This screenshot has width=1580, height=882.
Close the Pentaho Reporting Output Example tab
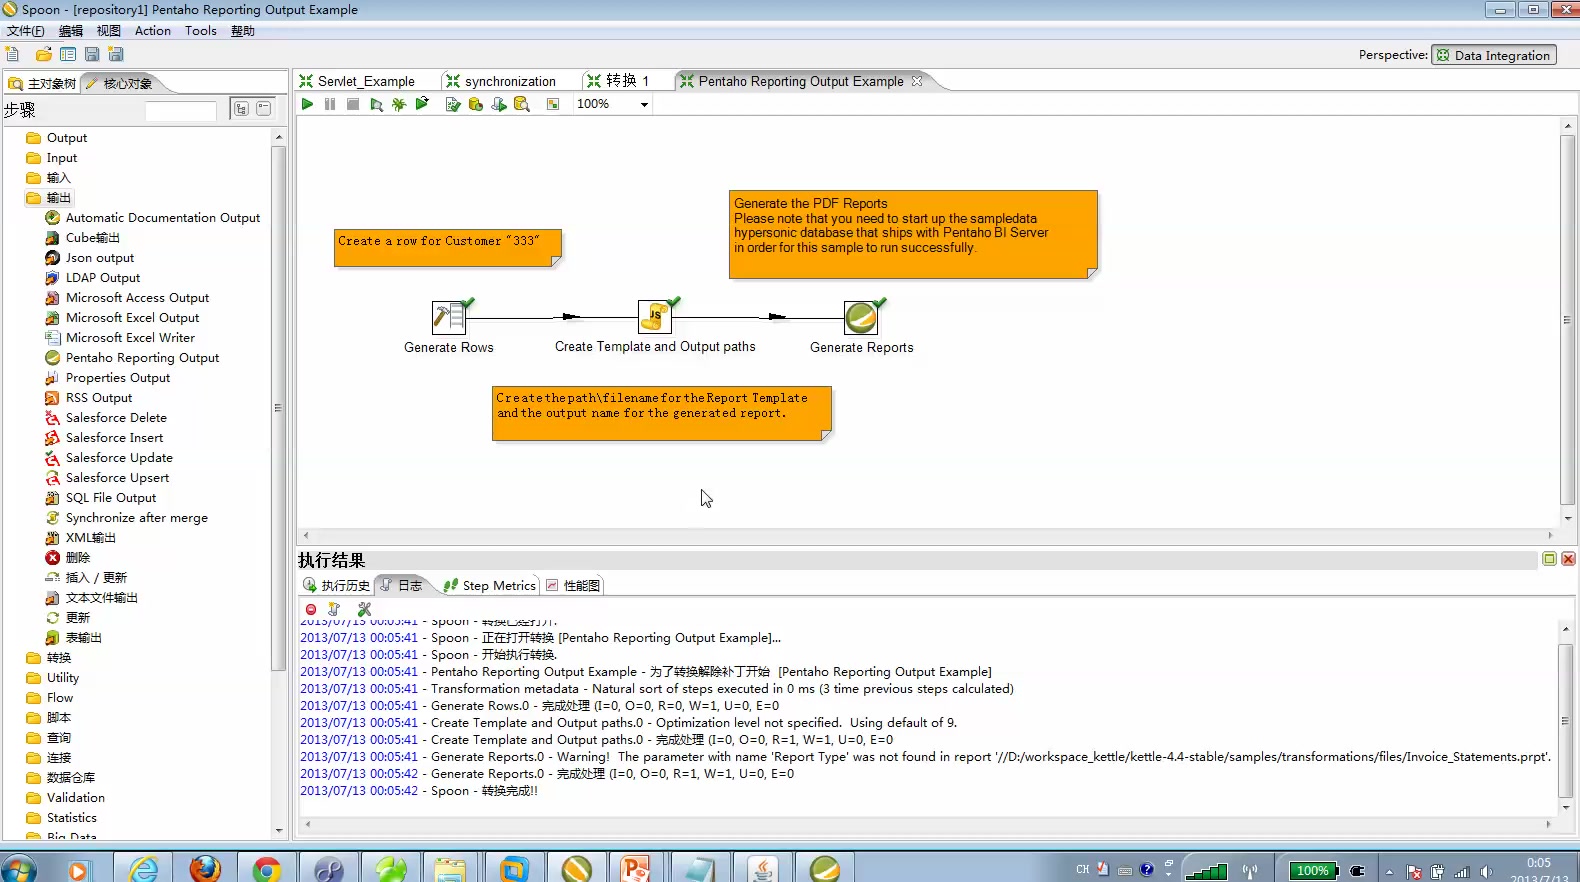click(917, 81)
